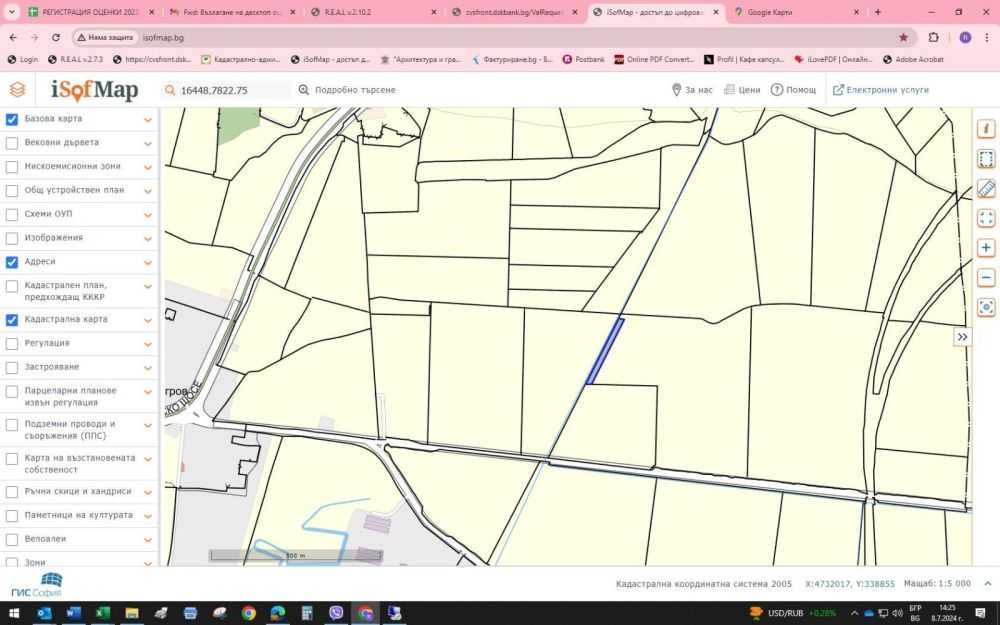Click the locate my position icon

coord(986,307)
